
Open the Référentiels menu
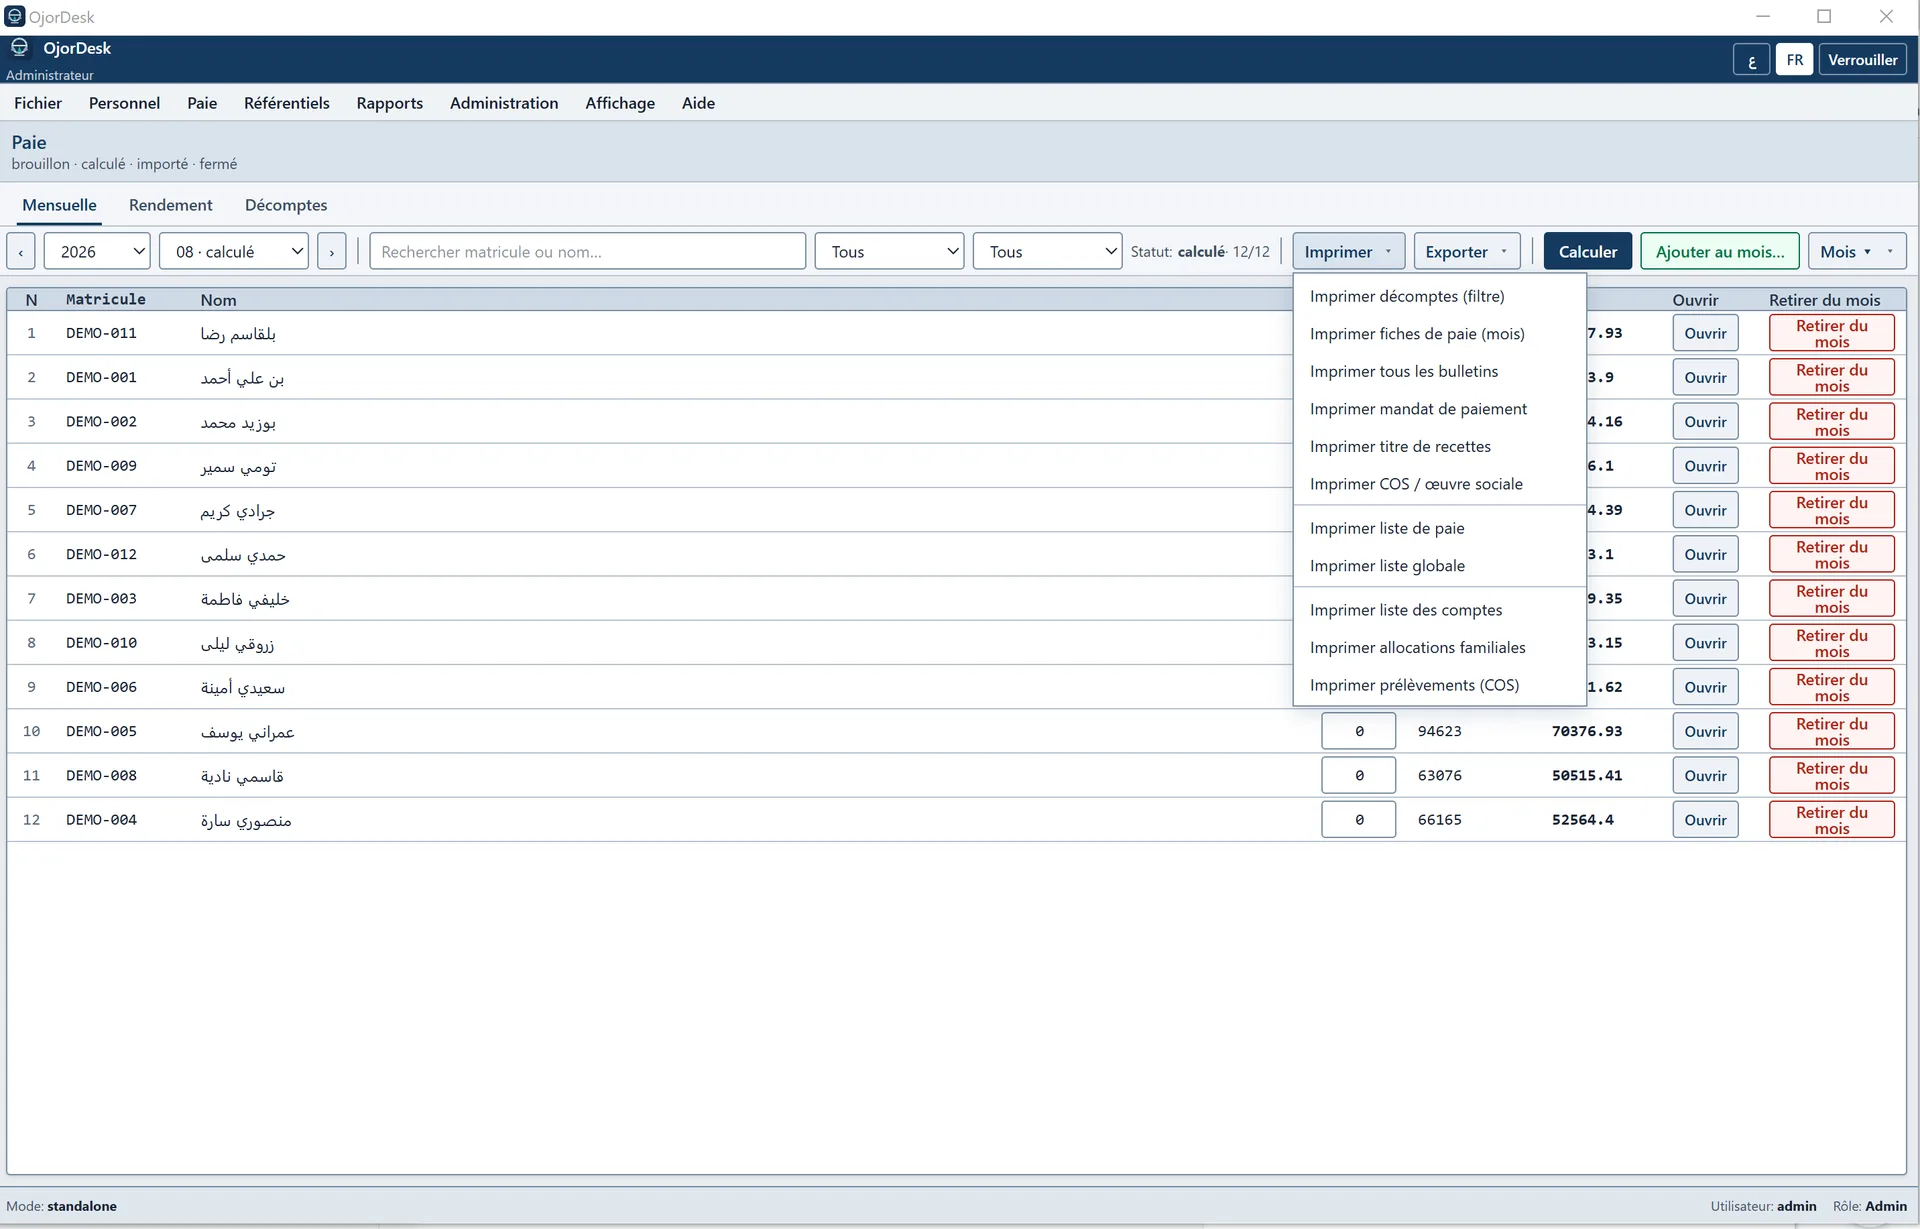[286, 103]
